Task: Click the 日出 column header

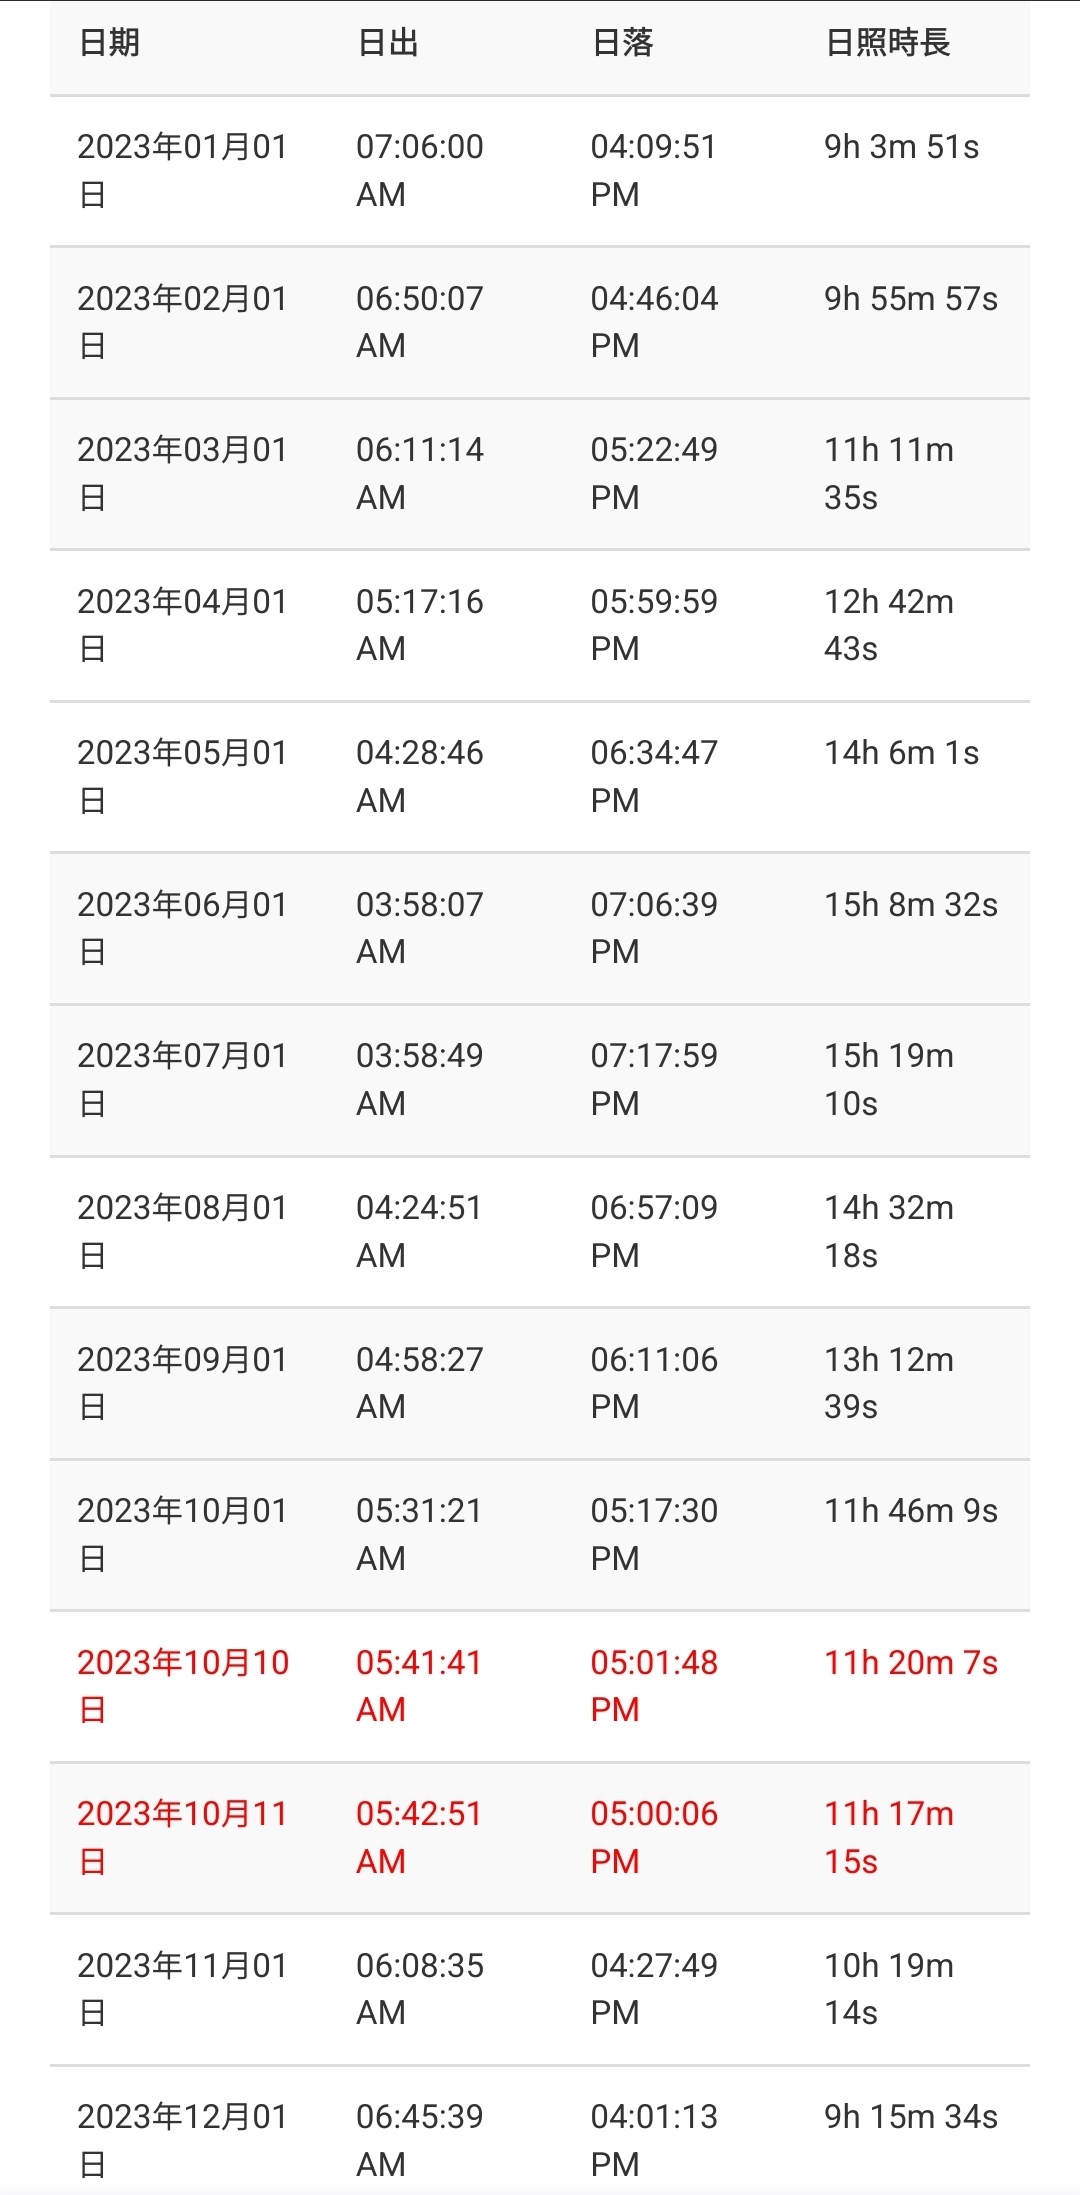Action: (x=388, y=43)
